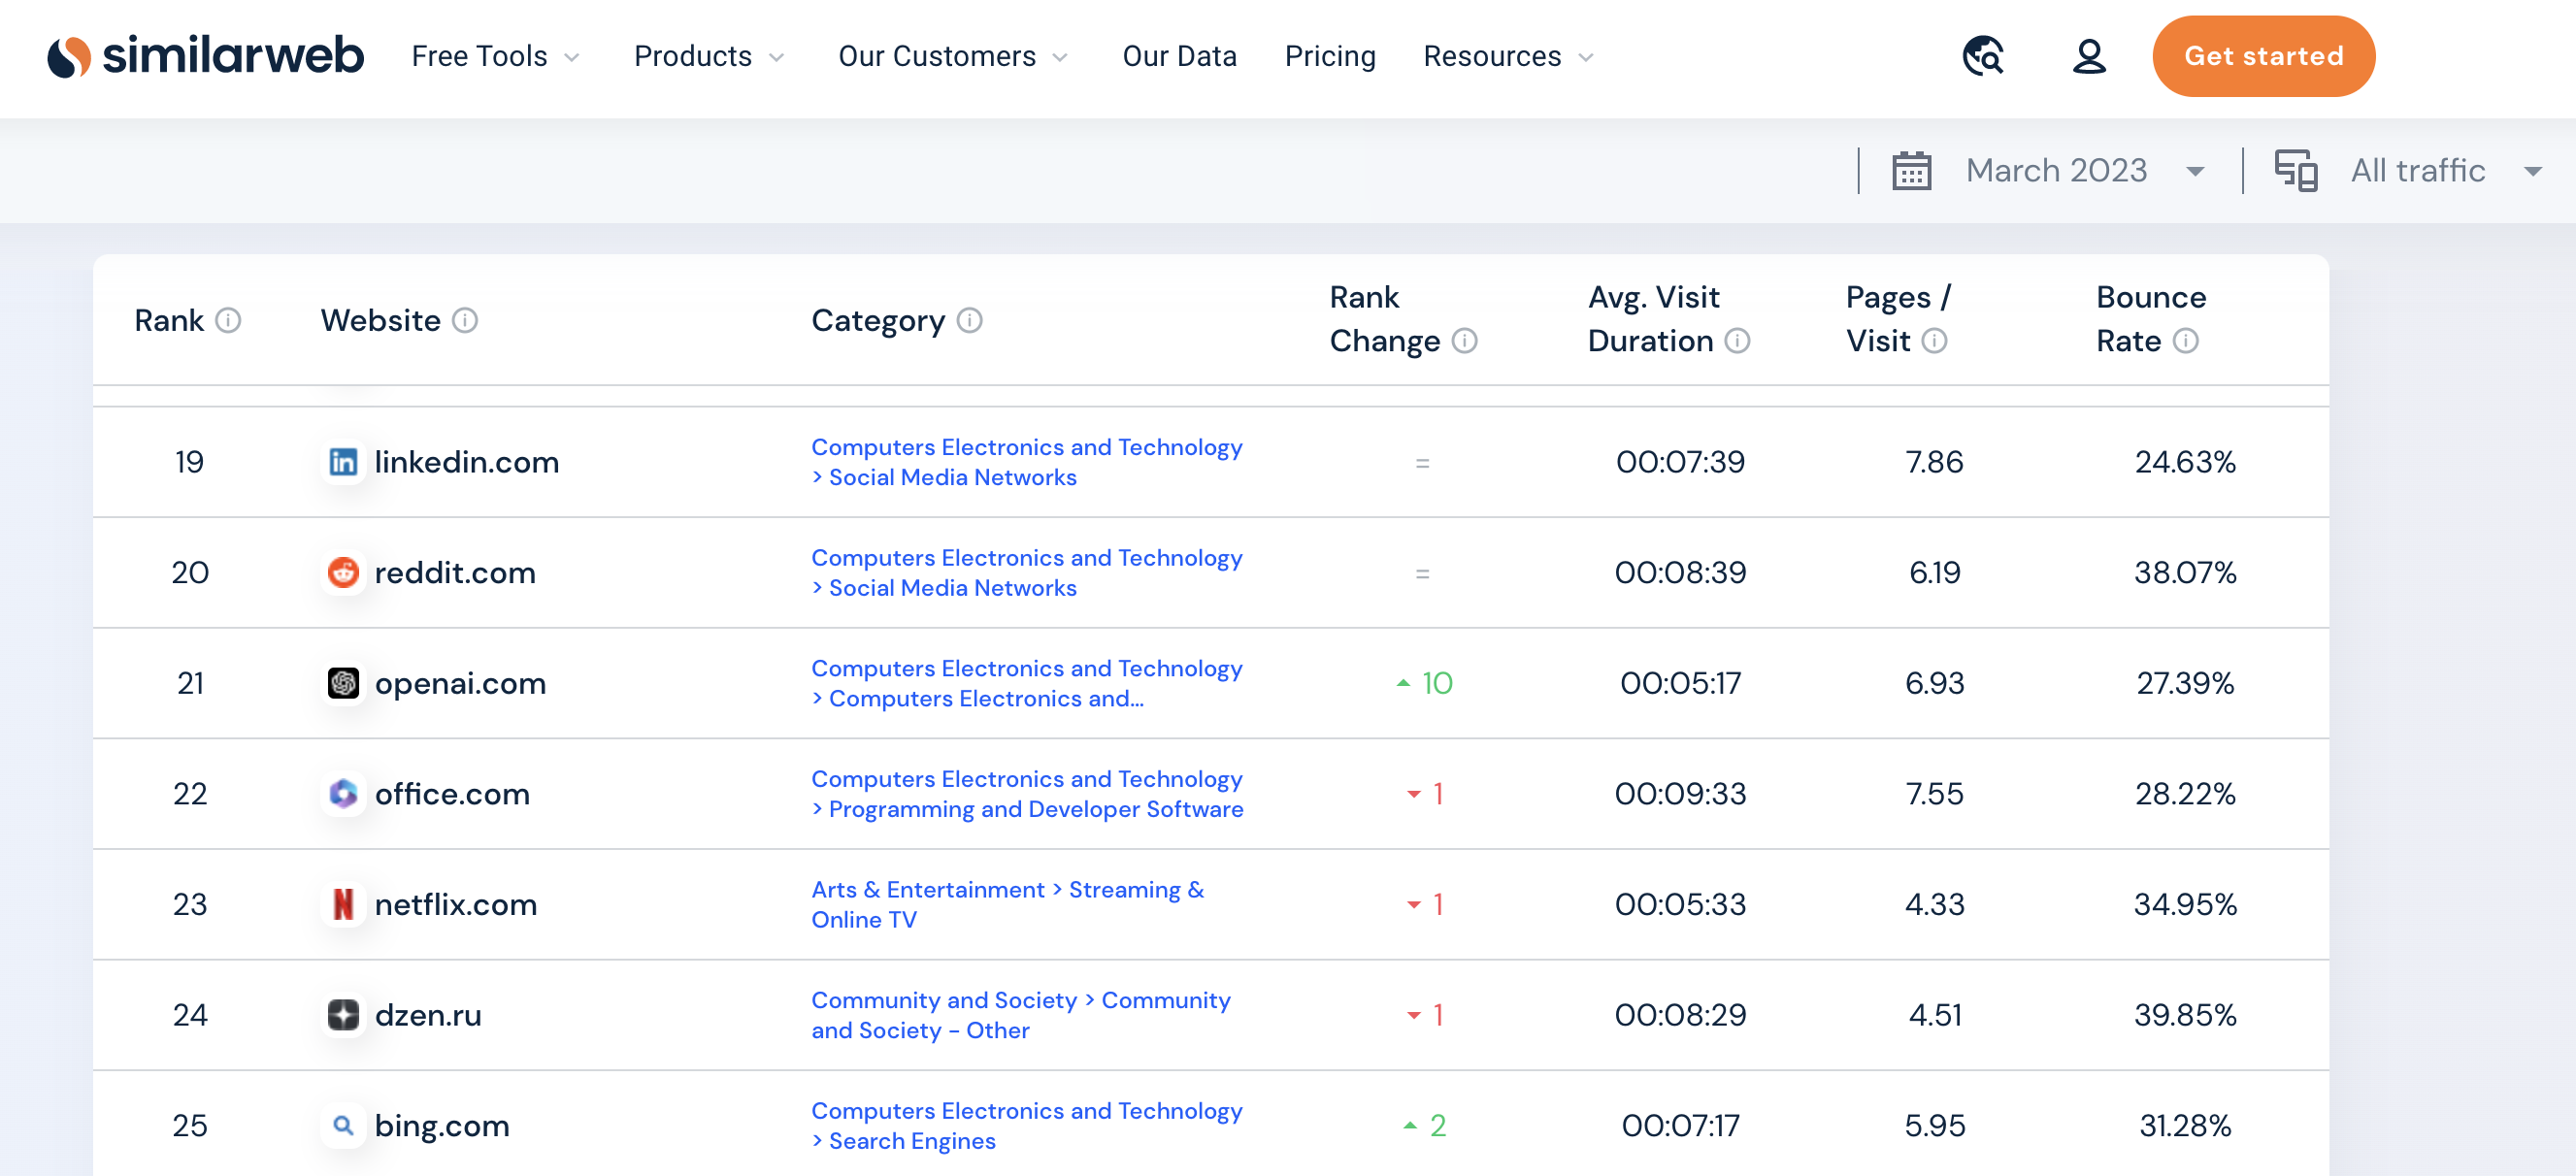The height and width of the screenshot is (1176, 2576).
Task: Open Search Engines category link
Action: pos(912,1141)
